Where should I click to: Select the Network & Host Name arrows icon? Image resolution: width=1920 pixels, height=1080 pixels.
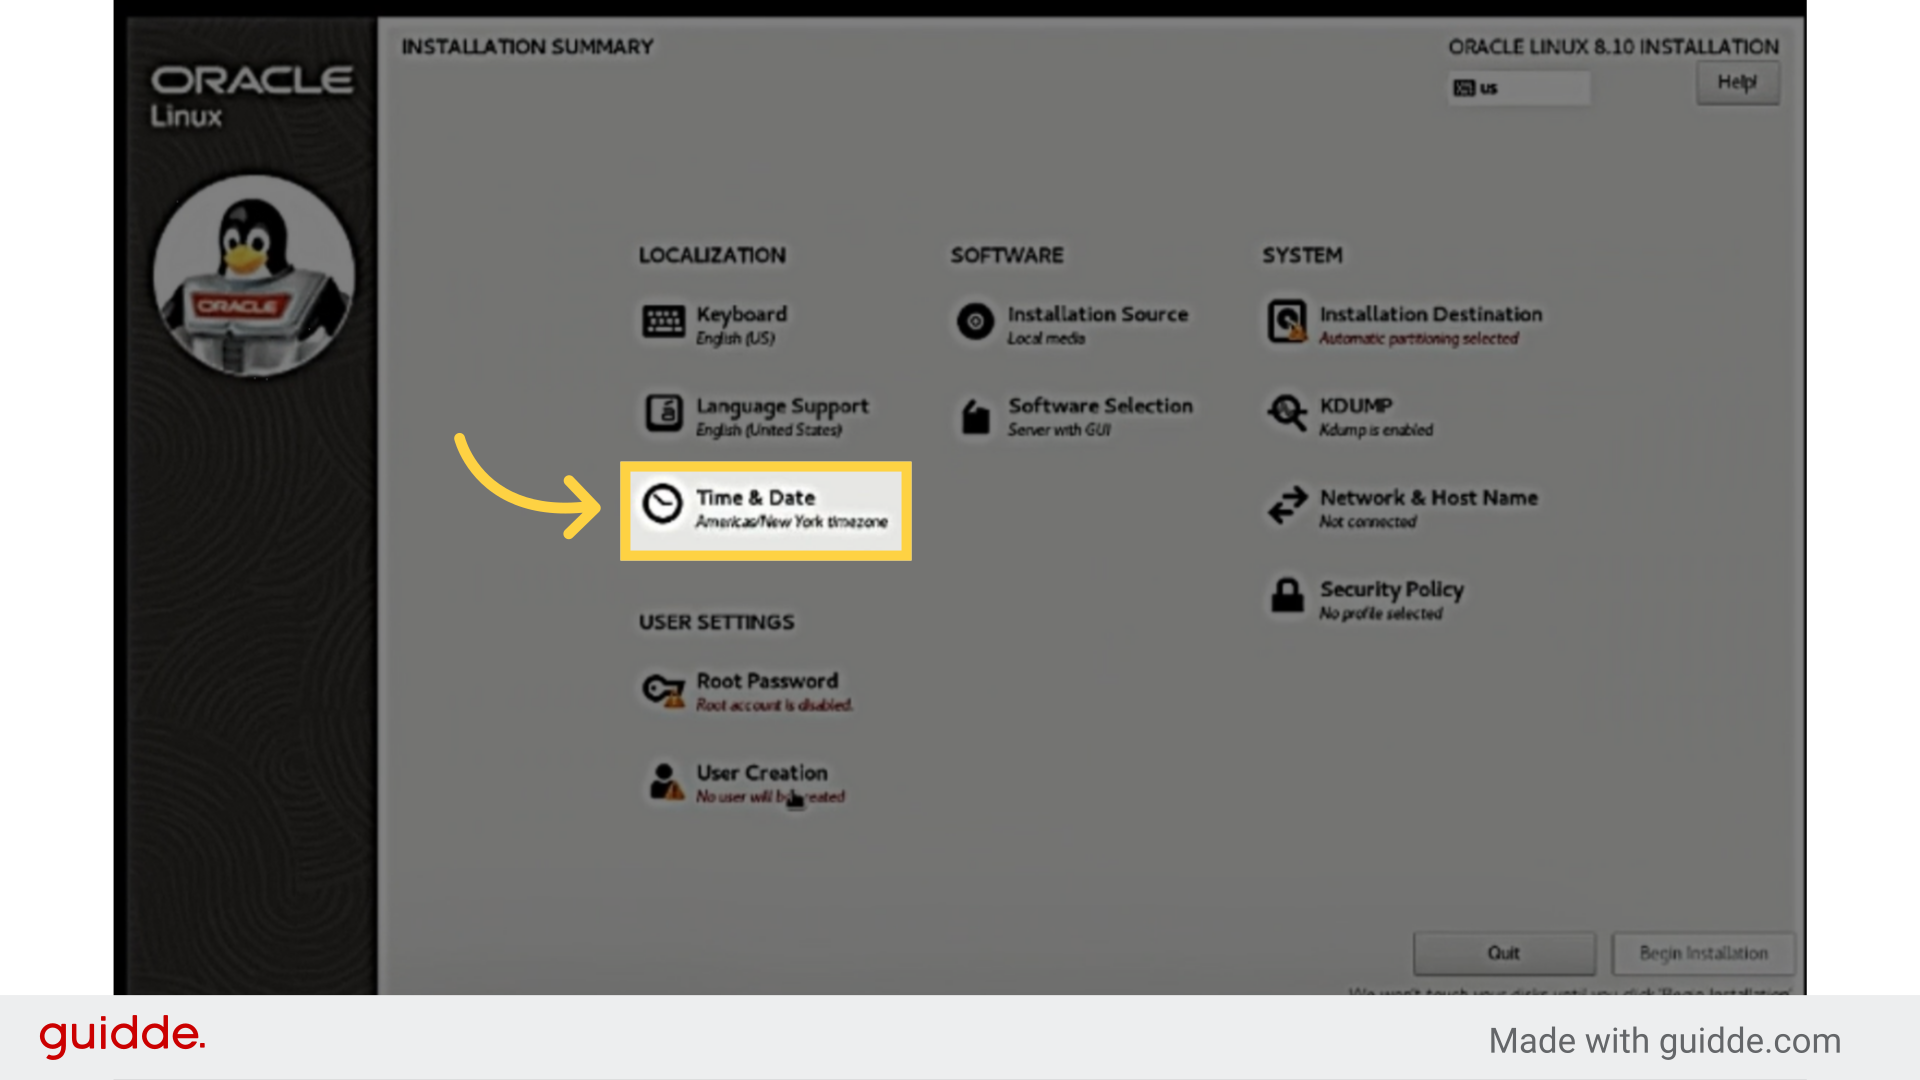pyautogui.click(x=1287, y=506)
